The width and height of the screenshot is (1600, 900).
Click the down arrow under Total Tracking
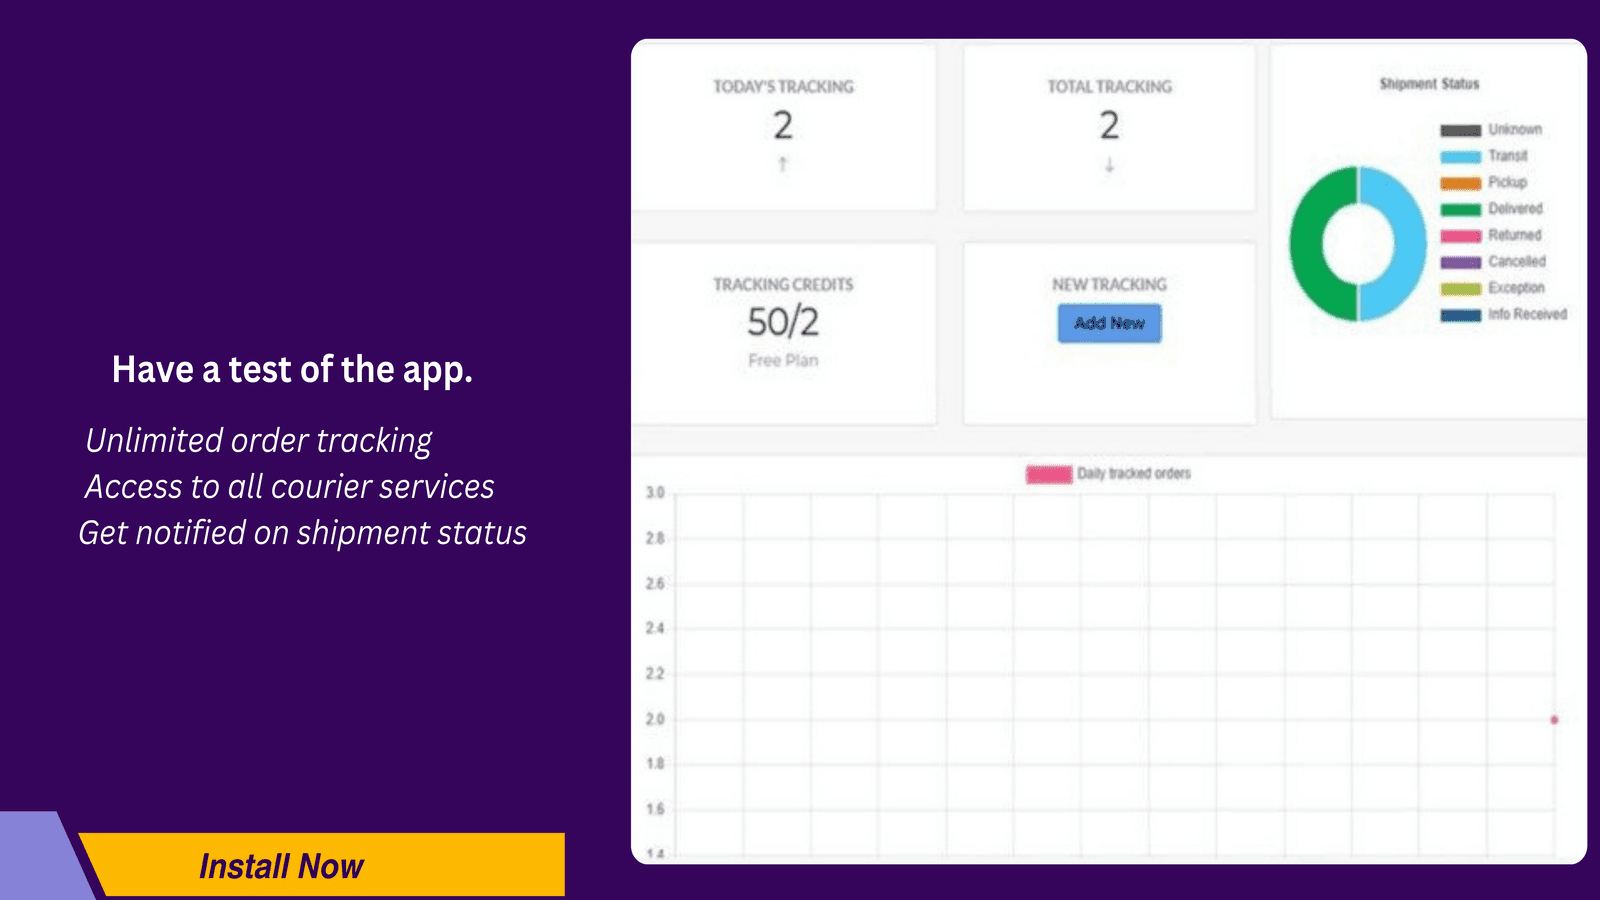1109,165
